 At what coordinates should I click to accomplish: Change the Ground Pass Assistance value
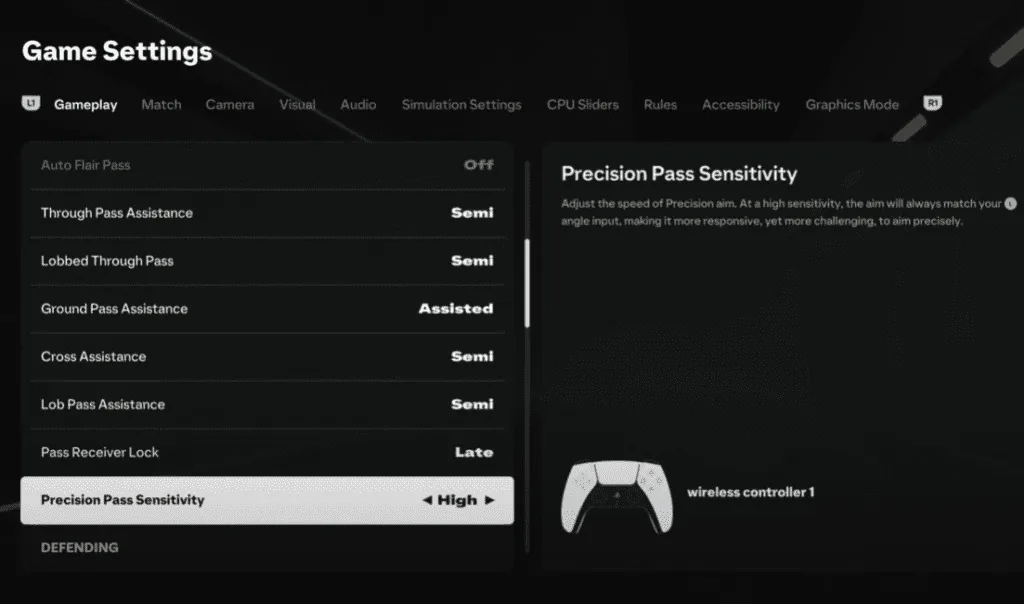pos(455,309)
